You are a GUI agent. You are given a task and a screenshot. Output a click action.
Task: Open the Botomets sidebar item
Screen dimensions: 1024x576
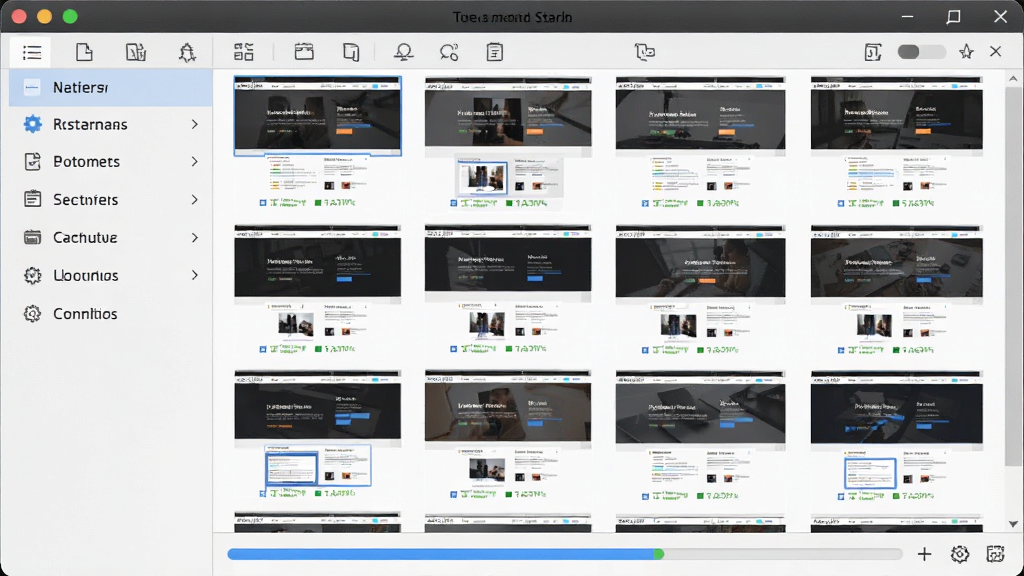[111, 161]
